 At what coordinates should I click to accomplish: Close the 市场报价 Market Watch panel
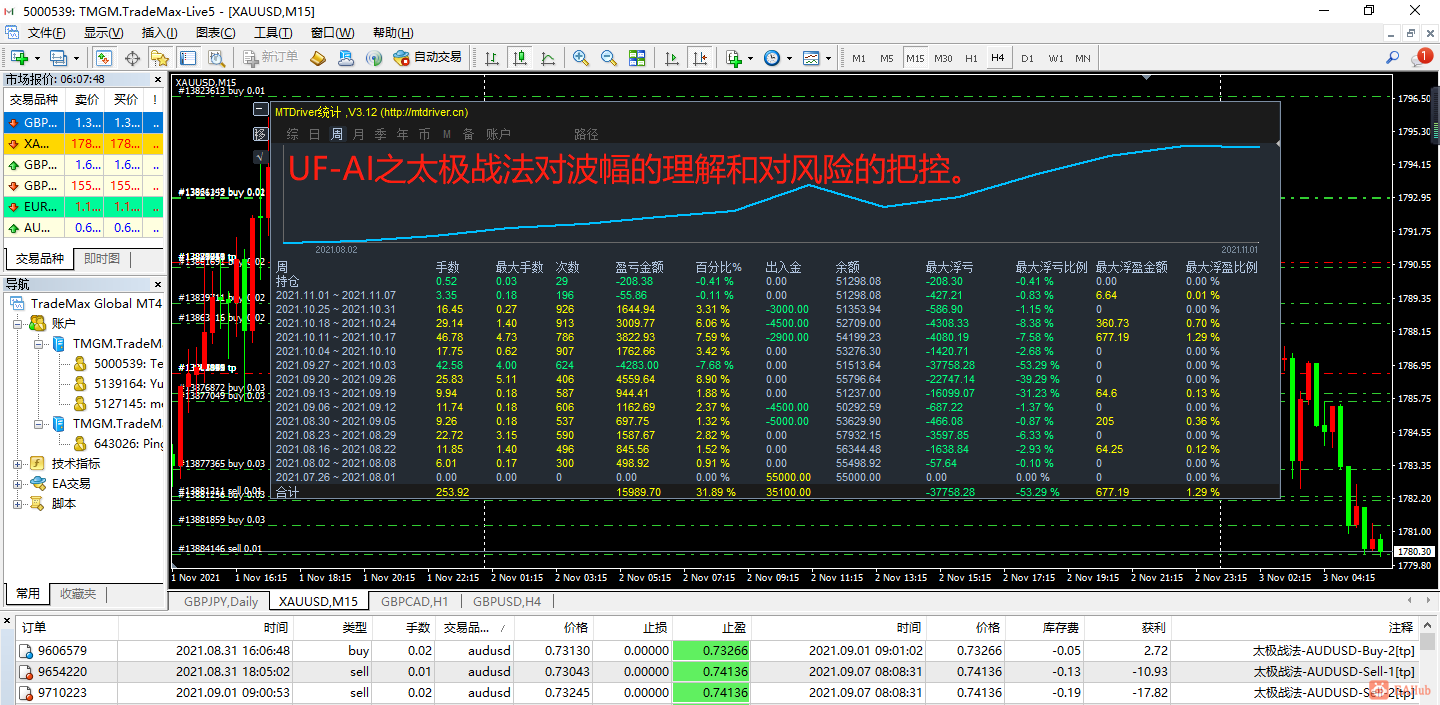pos(157,79)
